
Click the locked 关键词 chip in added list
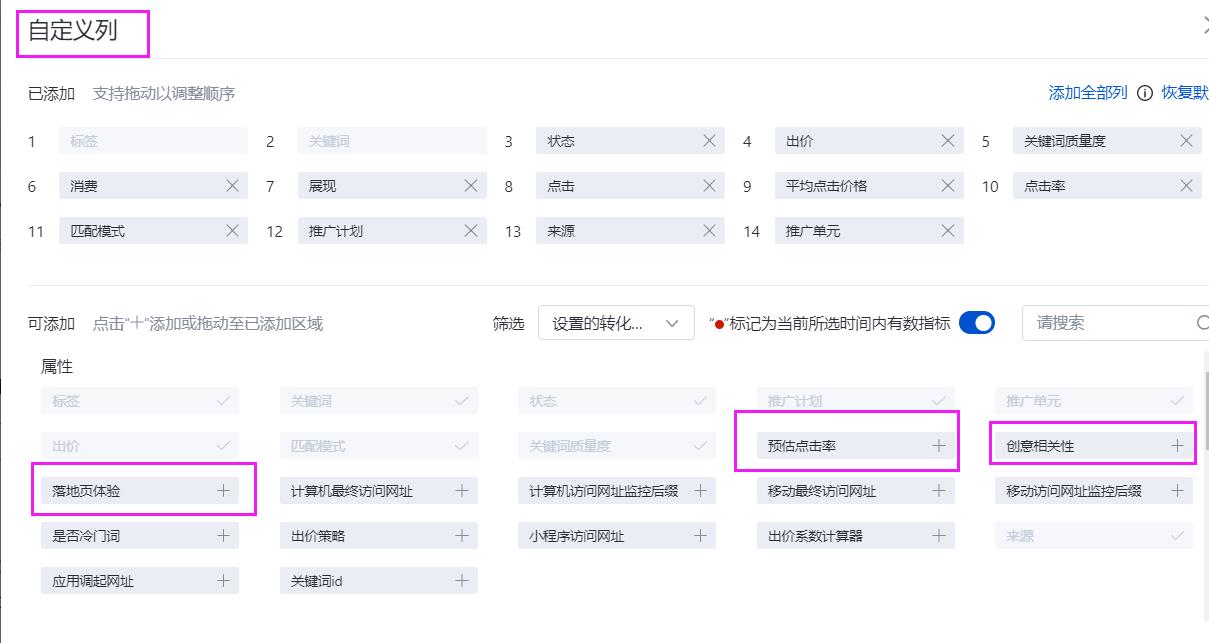point(392,141)
